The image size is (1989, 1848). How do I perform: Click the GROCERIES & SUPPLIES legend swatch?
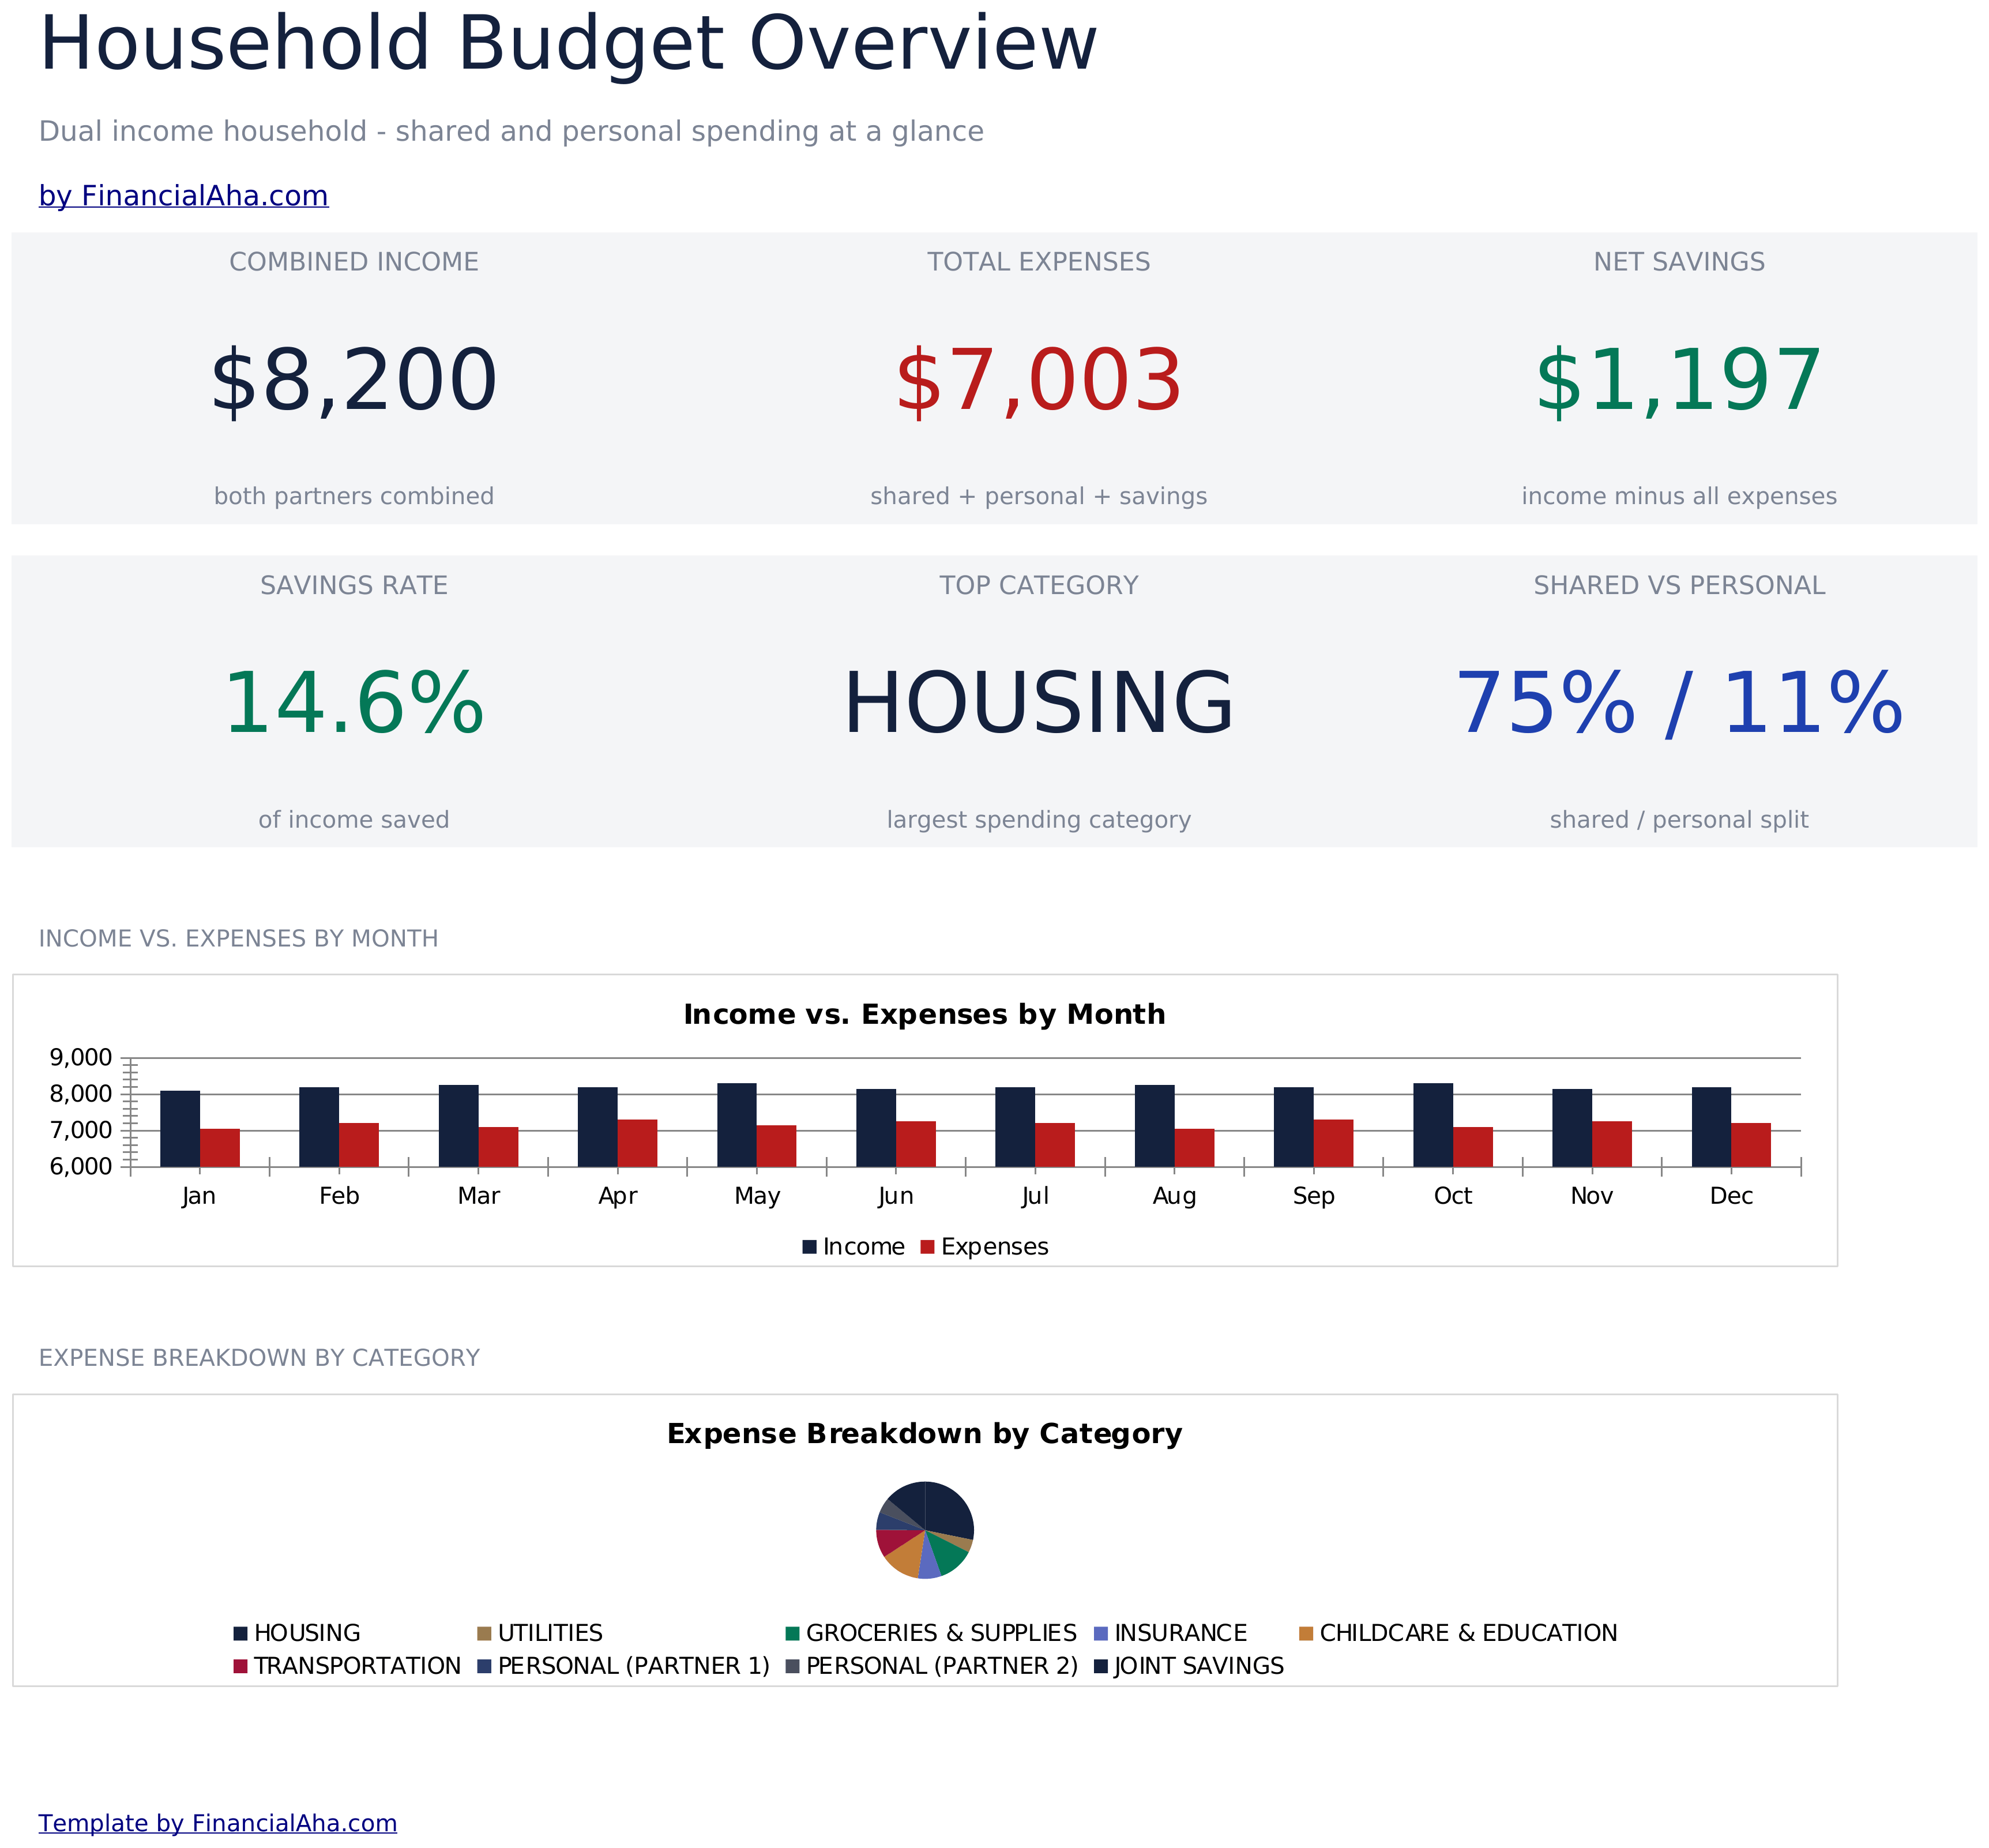pyautogui.click(x=792, y=1633)
